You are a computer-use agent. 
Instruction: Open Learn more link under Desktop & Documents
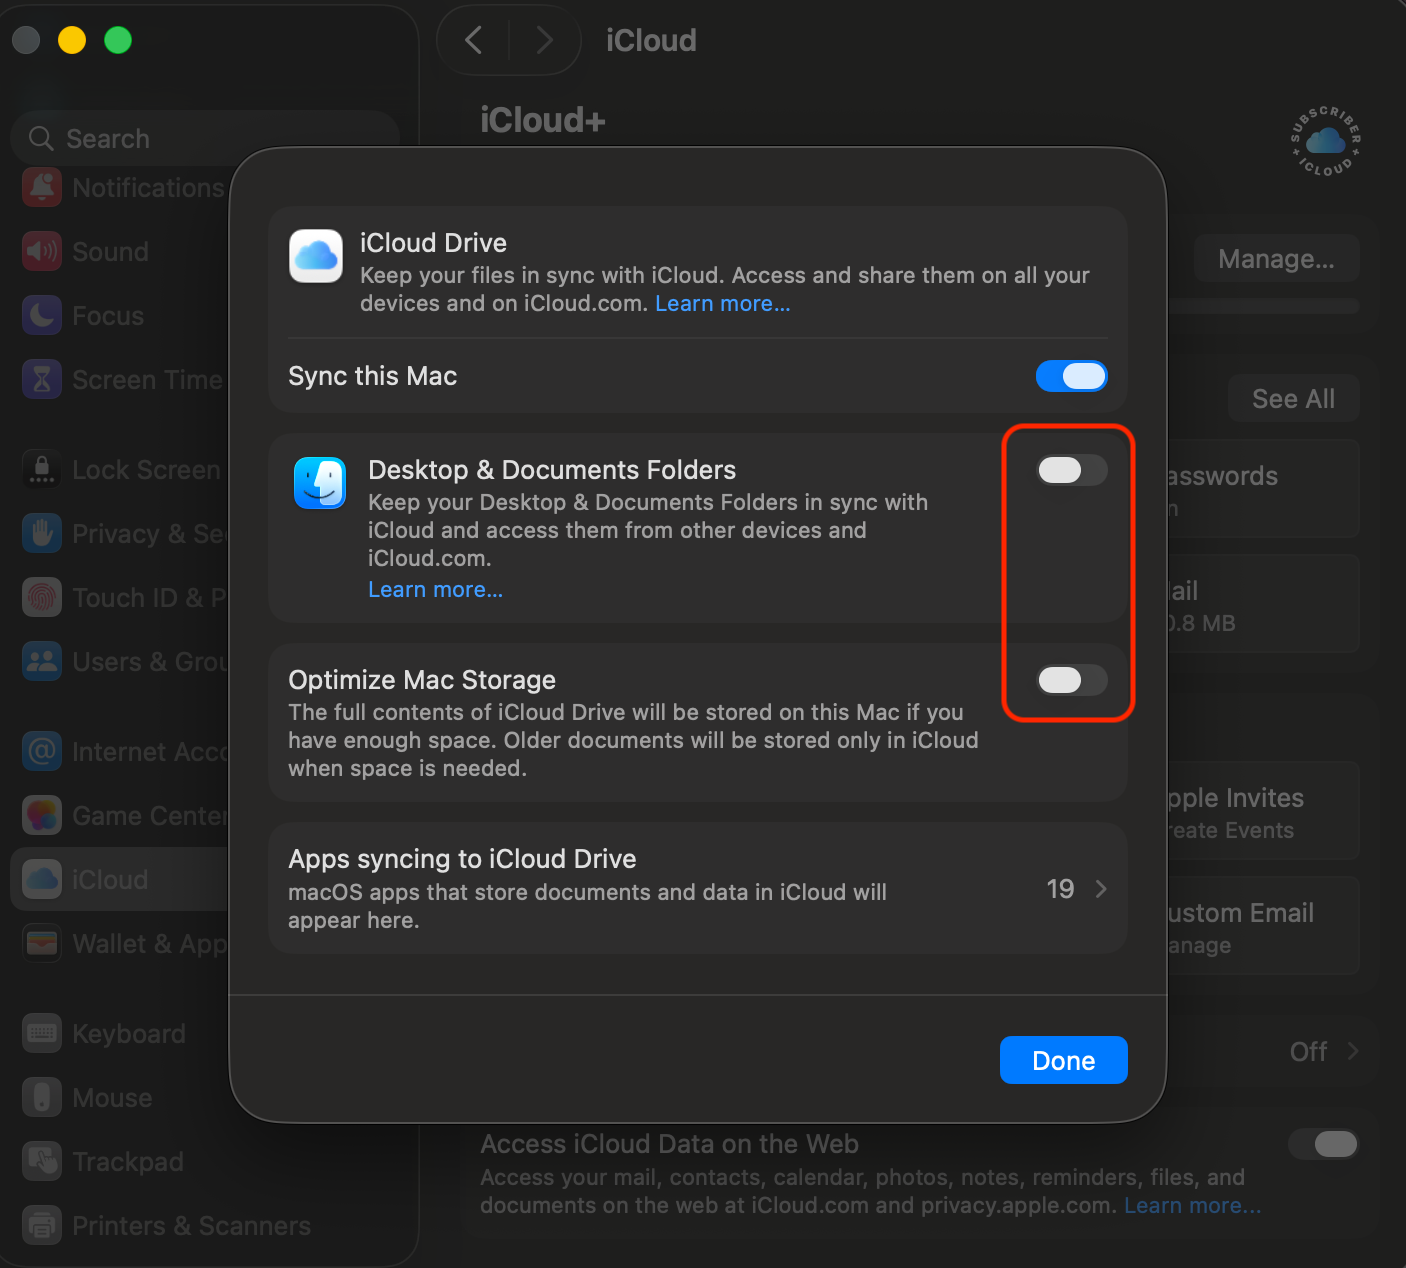pyautogui.click(x=436, y=590)
